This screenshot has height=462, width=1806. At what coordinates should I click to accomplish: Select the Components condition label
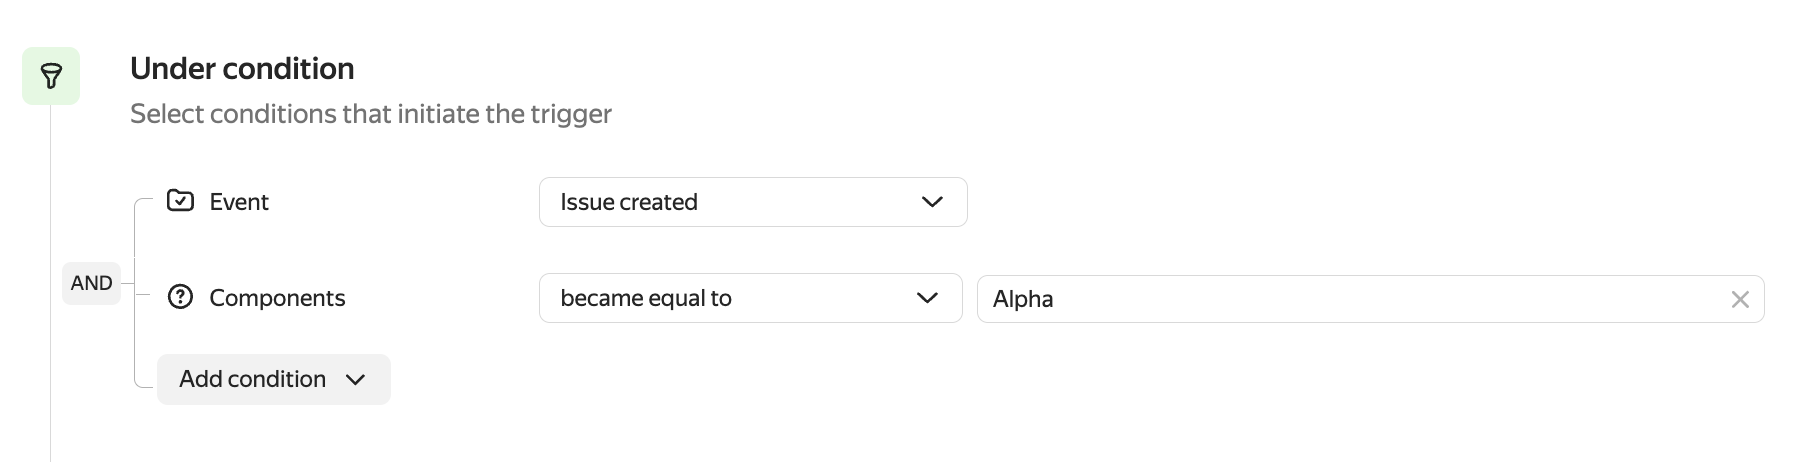pyautogui.click(x=277, y=298)
